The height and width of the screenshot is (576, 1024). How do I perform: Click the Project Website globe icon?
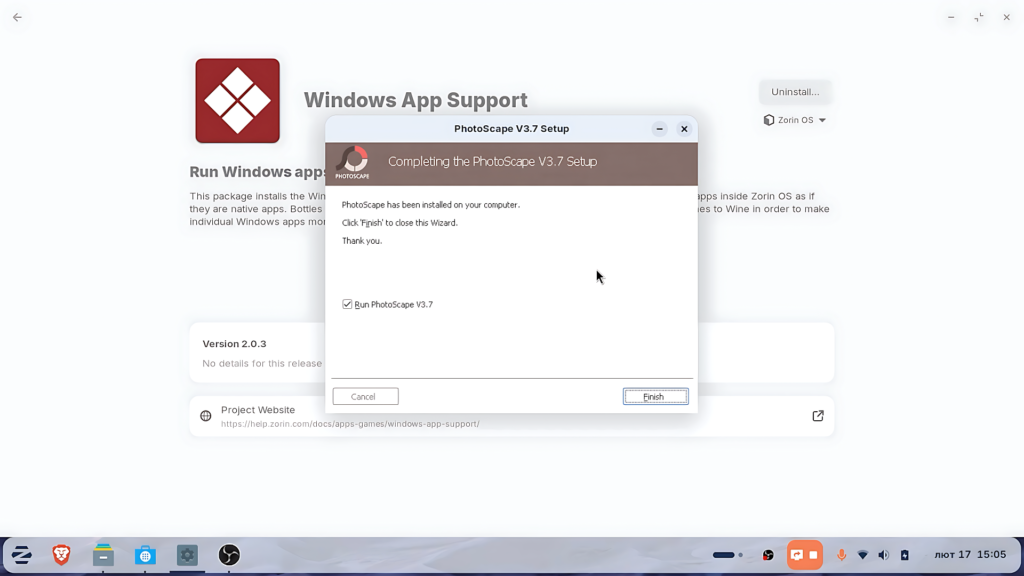coord(206,416)
